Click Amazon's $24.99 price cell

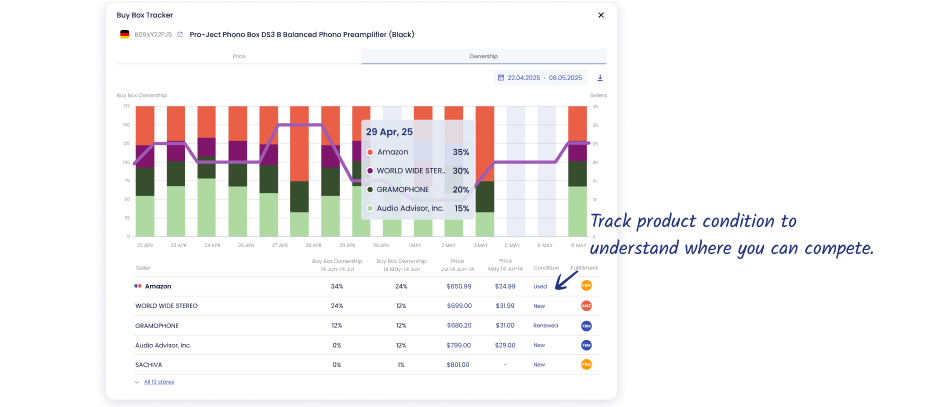[x=505, y=287]
